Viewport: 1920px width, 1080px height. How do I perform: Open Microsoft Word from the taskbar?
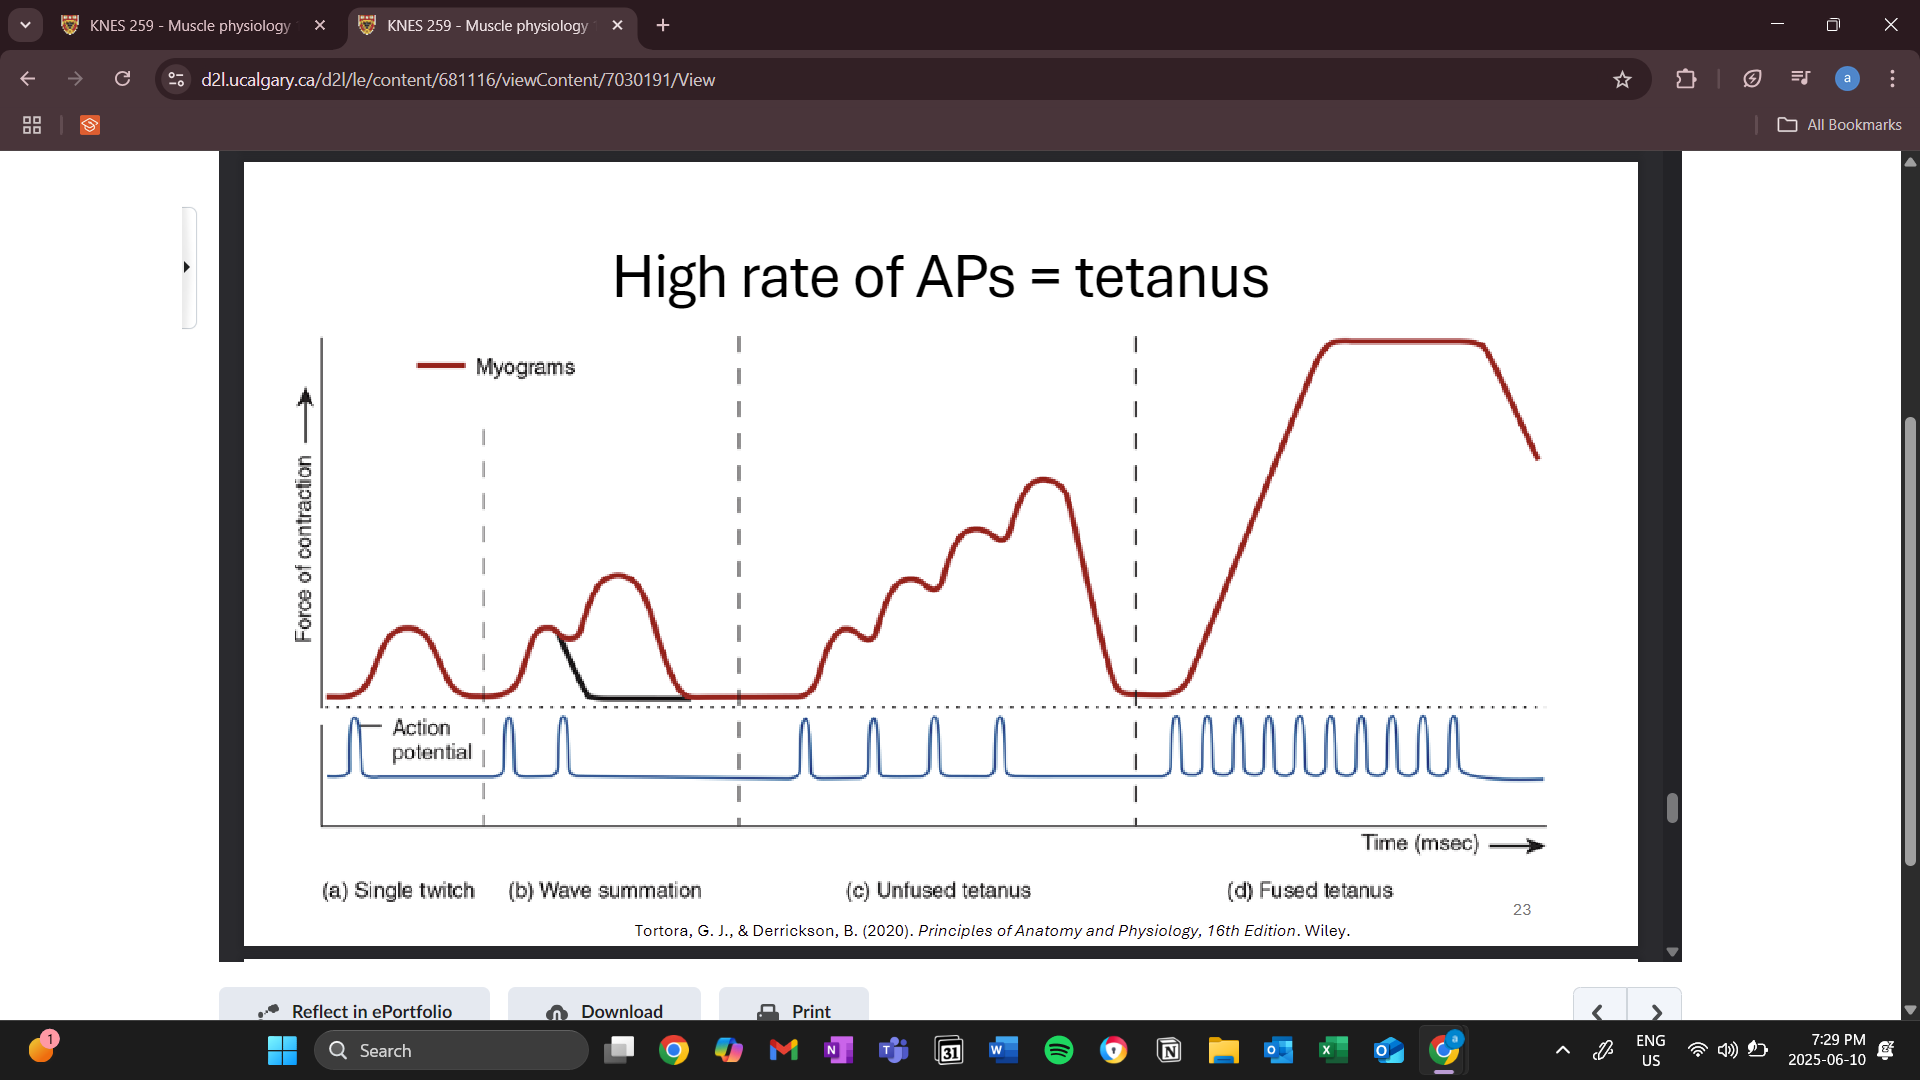tap(1003, 1050)
